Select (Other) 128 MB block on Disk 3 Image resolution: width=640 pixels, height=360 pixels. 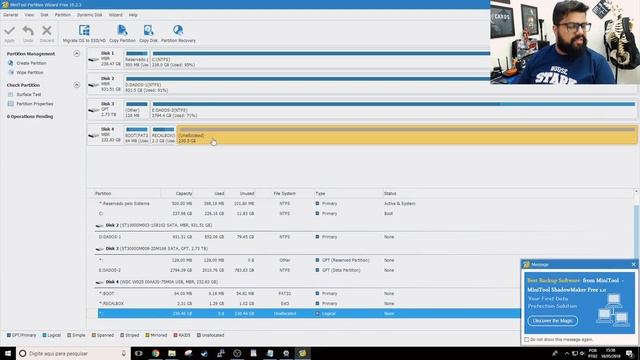point(137,110)
